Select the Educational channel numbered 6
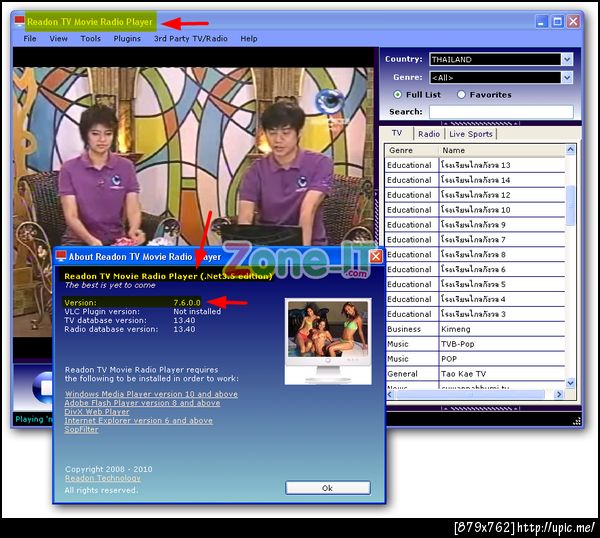Screen dimensions: 600x538 click(x=475, y=269)
